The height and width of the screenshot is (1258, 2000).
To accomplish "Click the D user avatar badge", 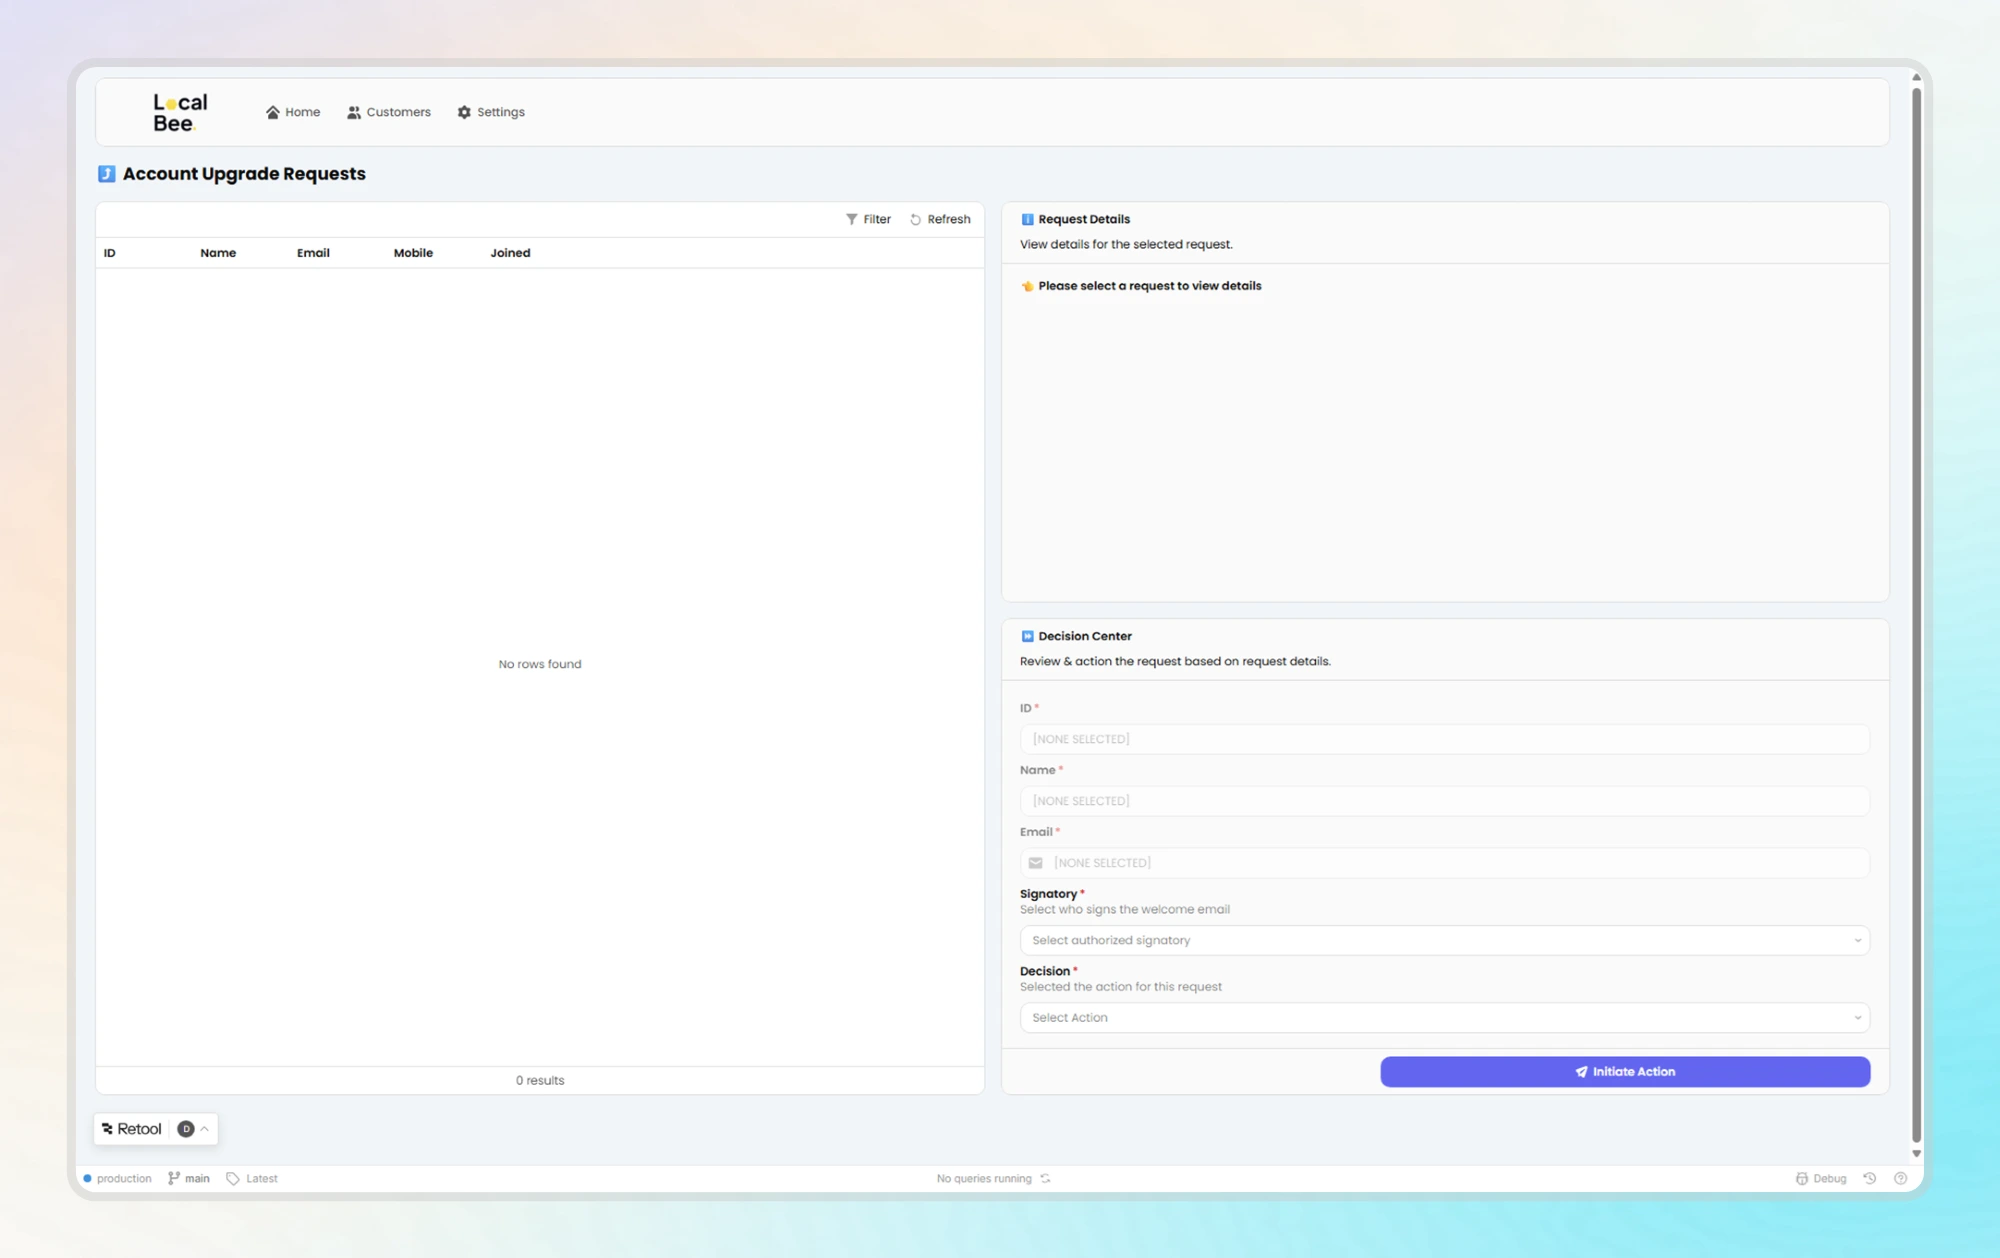I will click(x=186, y=1129).
